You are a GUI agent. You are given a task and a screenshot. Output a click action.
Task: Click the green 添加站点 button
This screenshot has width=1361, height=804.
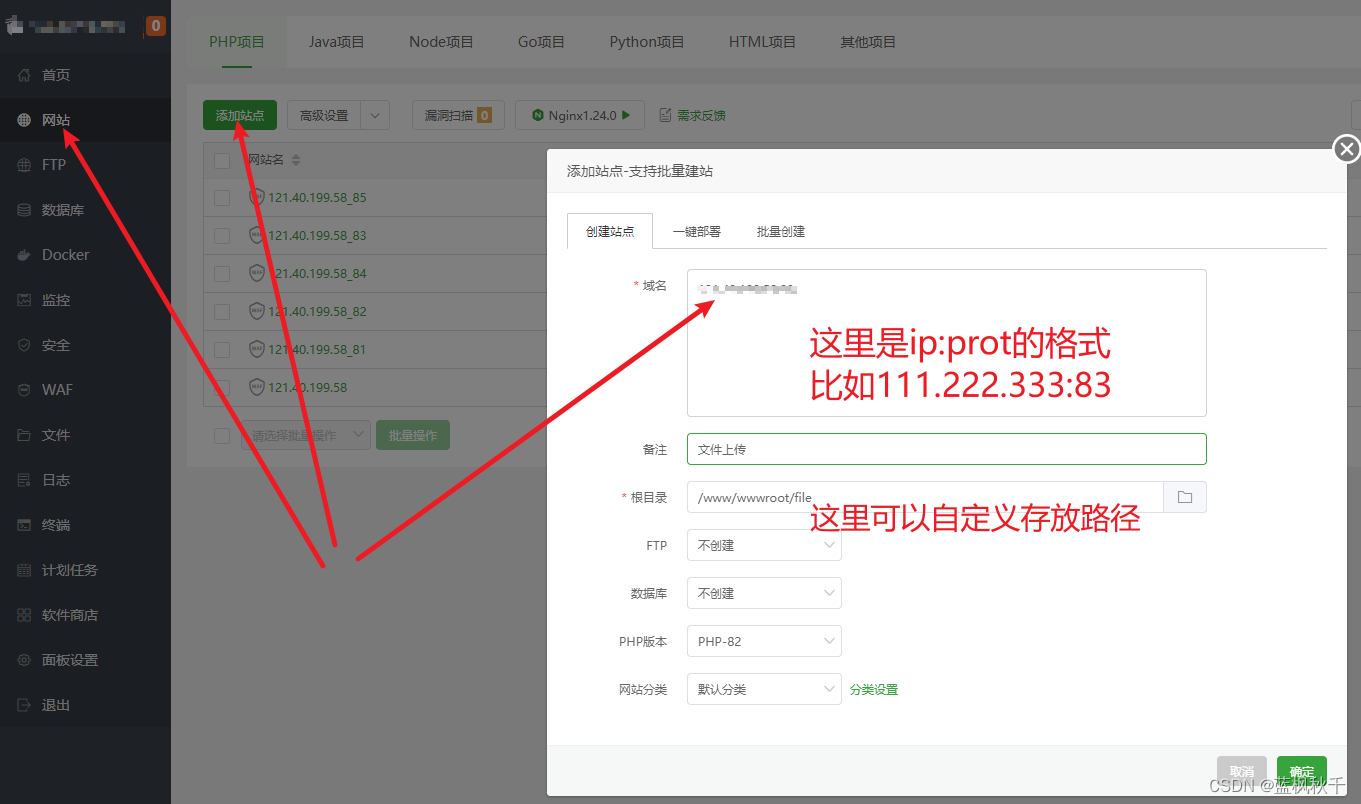(x=240, y=115)
